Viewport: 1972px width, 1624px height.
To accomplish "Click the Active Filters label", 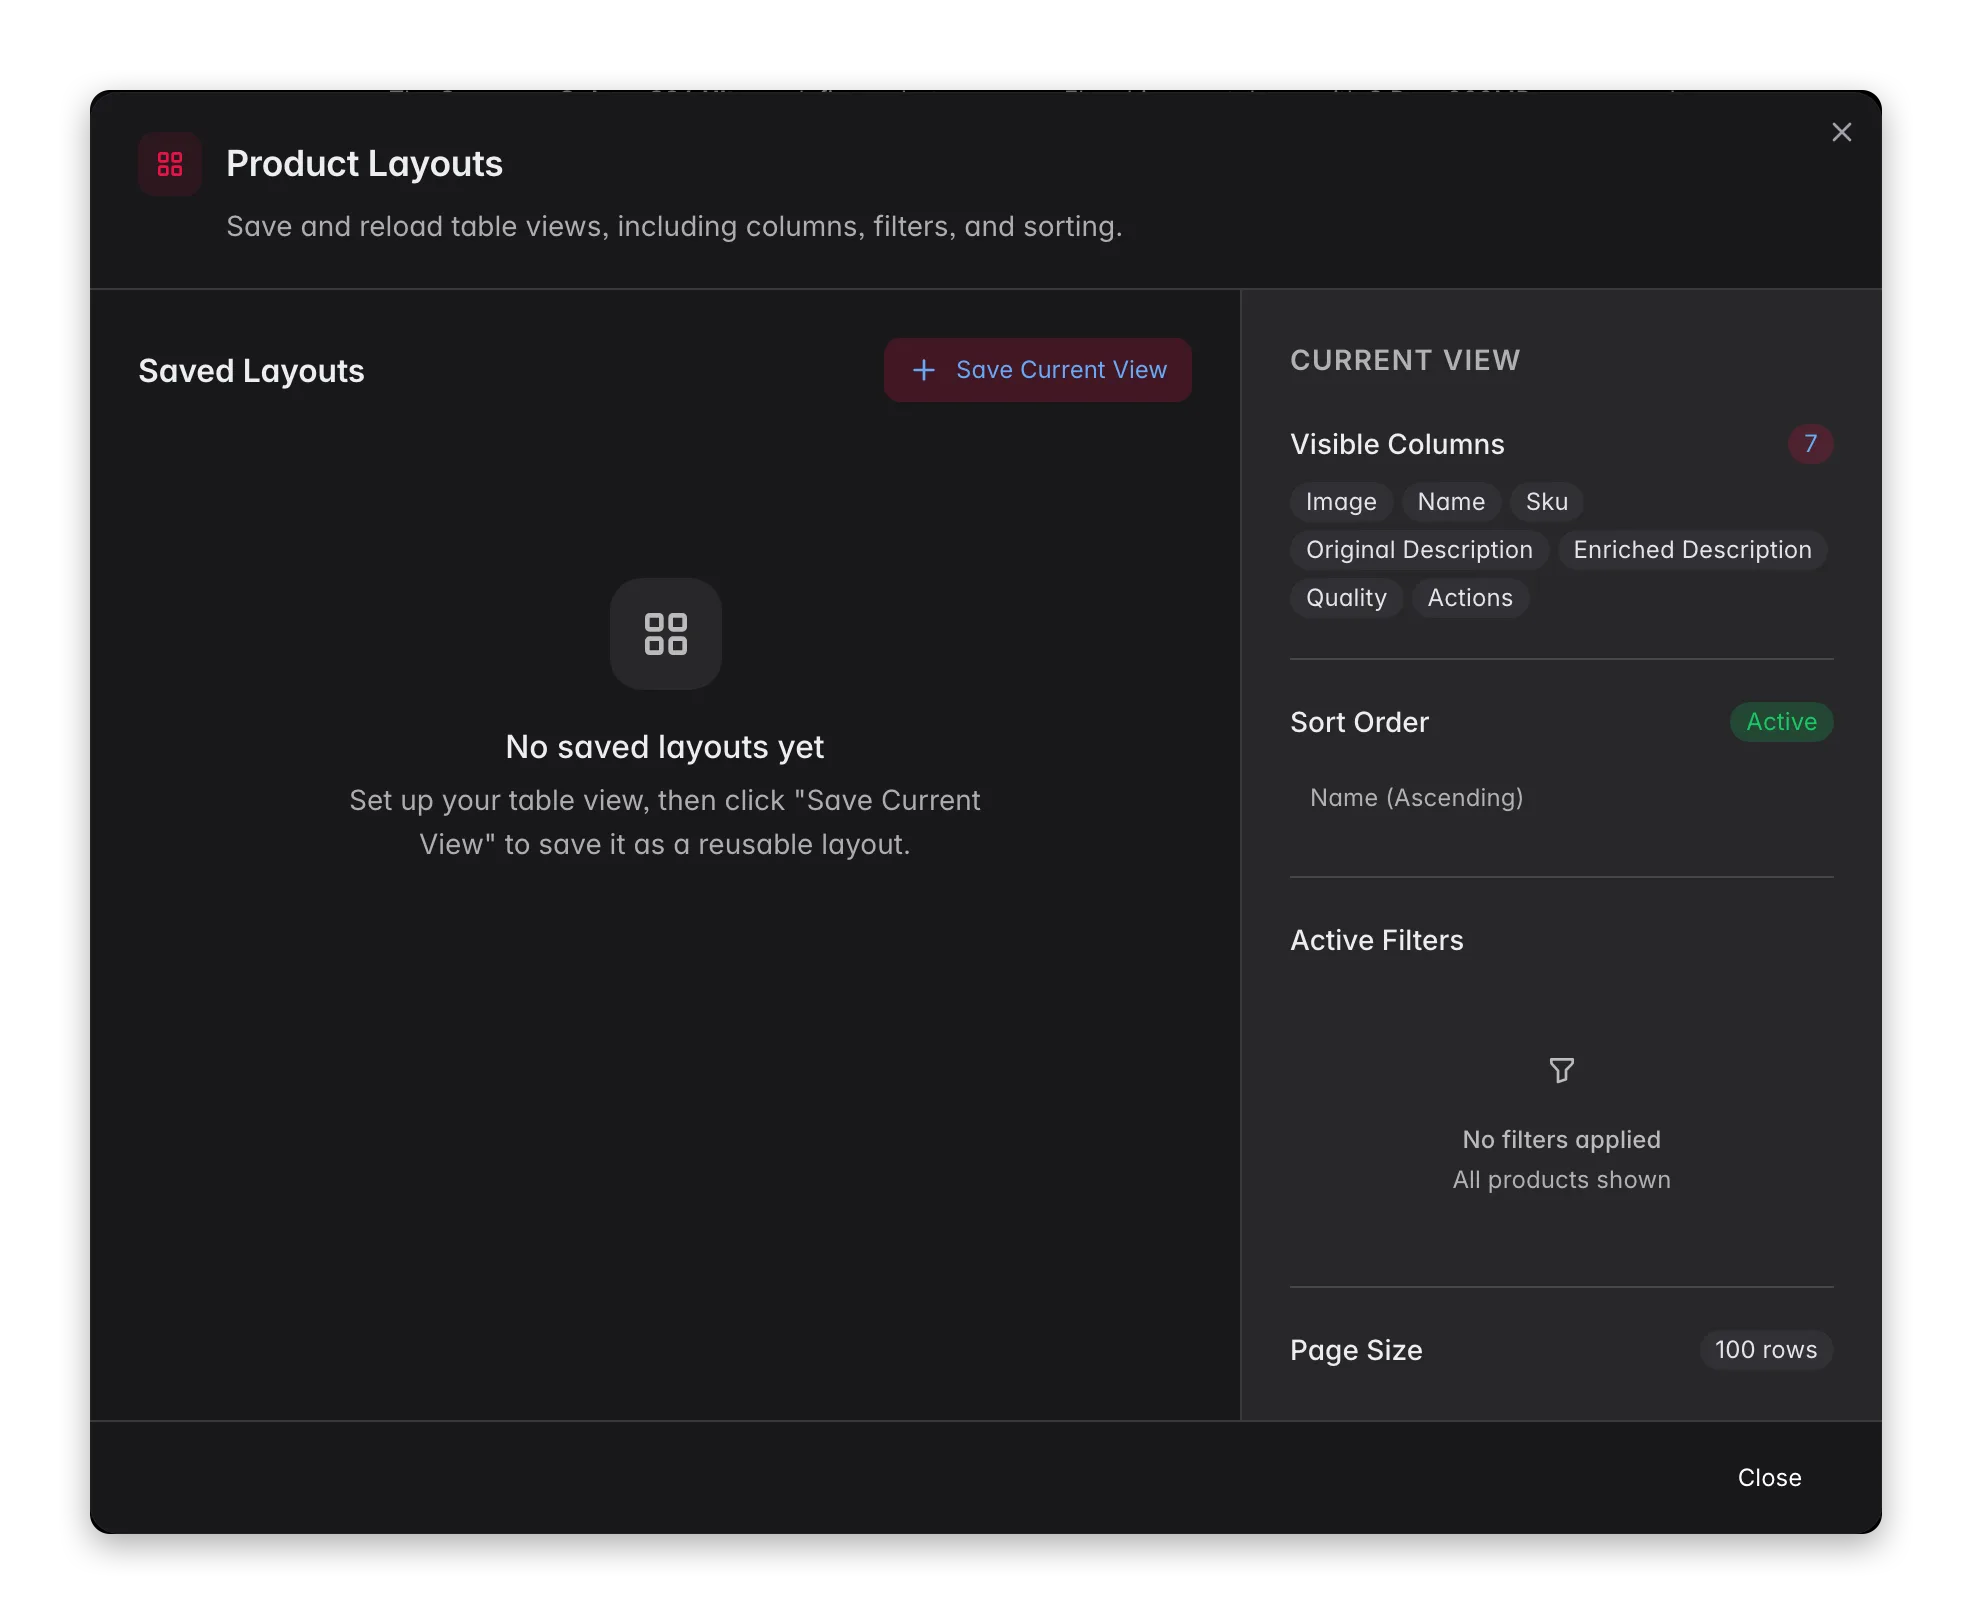I will point(1376,940).
